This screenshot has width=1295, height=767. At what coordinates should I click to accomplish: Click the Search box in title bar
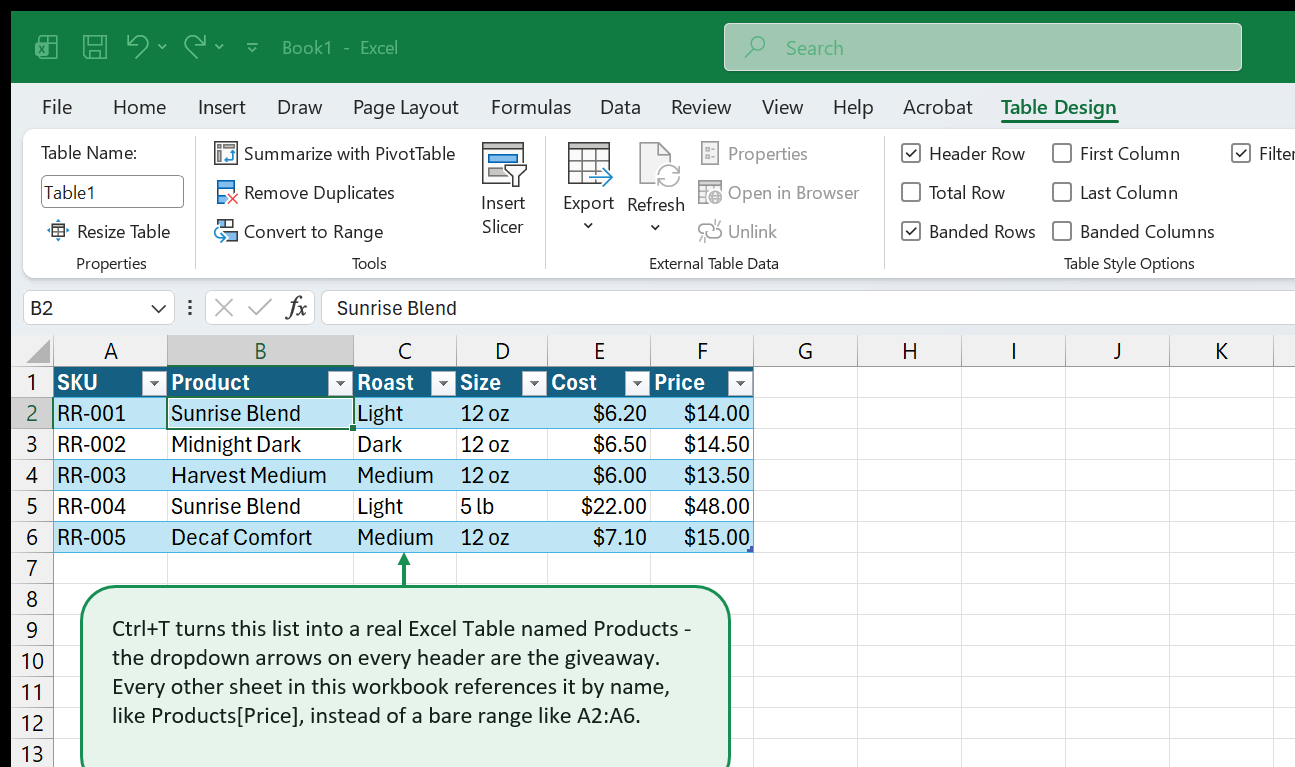click(983, 47)
